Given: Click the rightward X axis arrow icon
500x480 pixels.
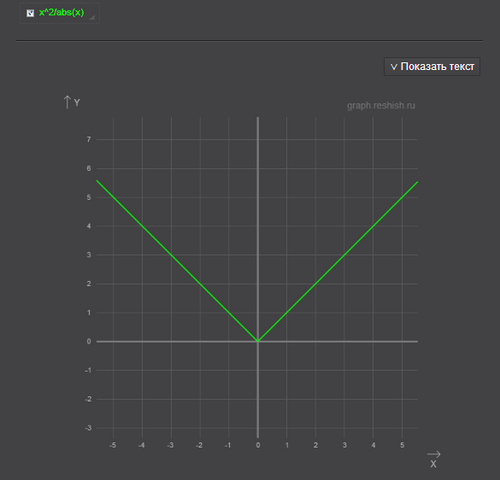Looking at the screenshot, I should point(434,454).
